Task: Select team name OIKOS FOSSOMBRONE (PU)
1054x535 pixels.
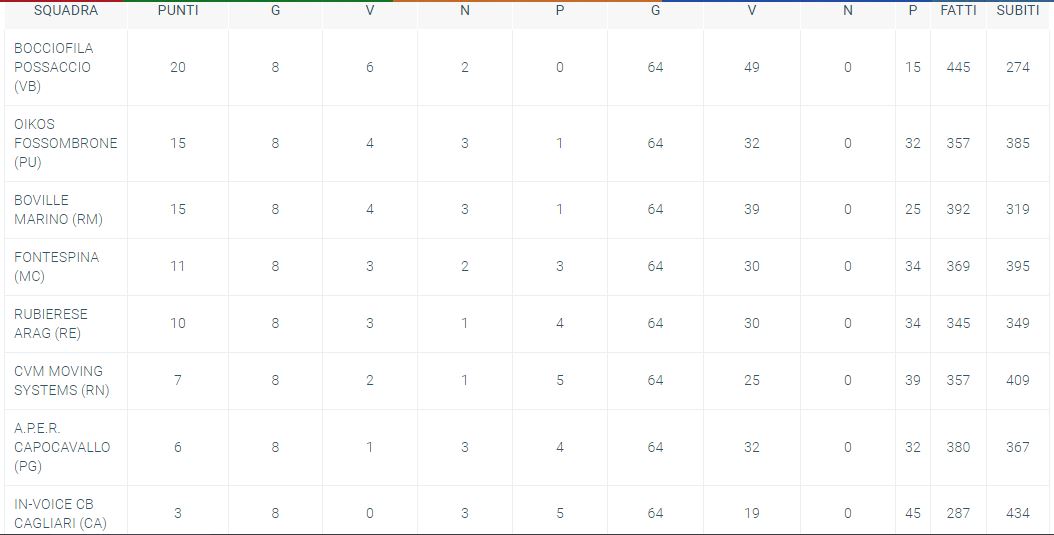Action: (x=65, y=143)
